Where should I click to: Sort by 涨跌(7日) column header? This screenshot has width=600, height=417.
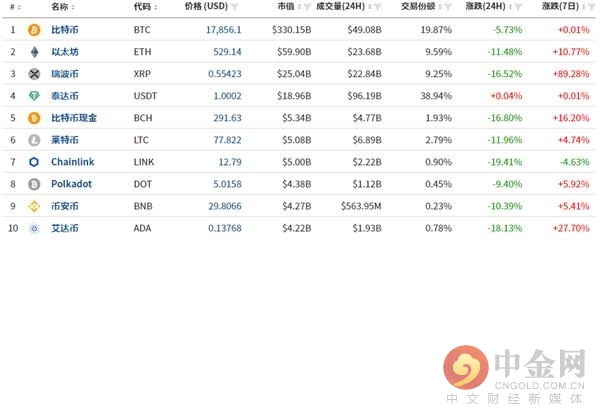pyautogui.click(x=563, y=7)
